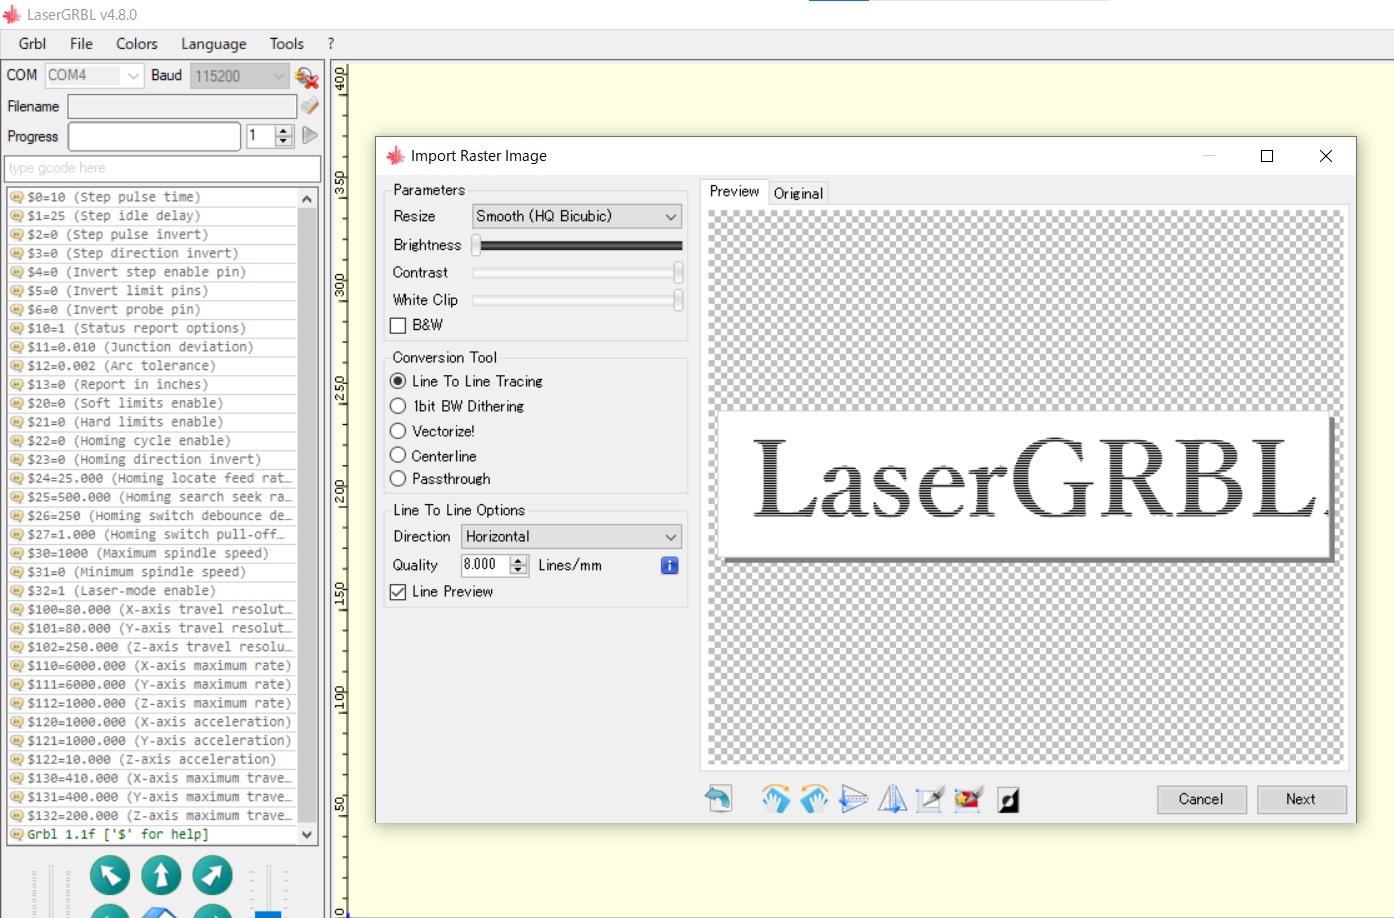
Task: Flip the image horizontally
Action: (x=891, y=798)
